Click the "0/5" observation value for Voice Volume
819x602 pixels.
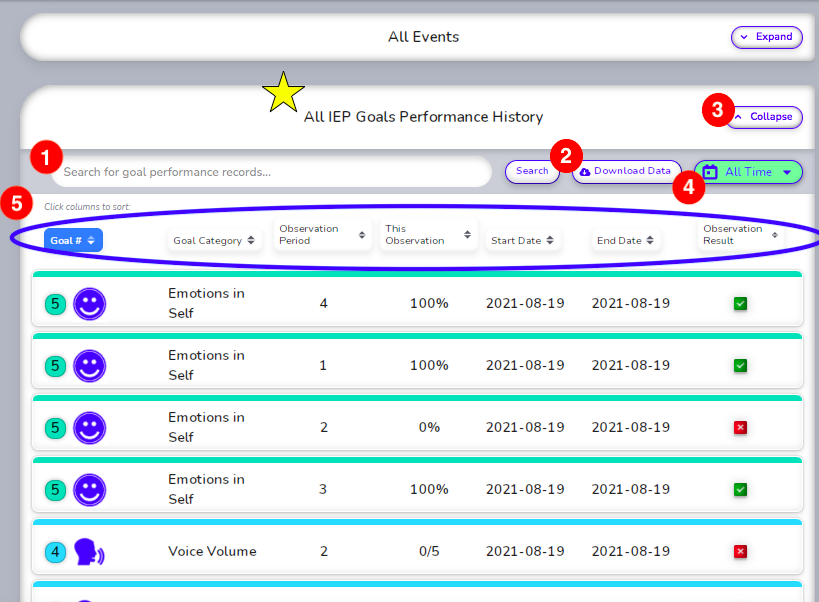pos(429,551)
